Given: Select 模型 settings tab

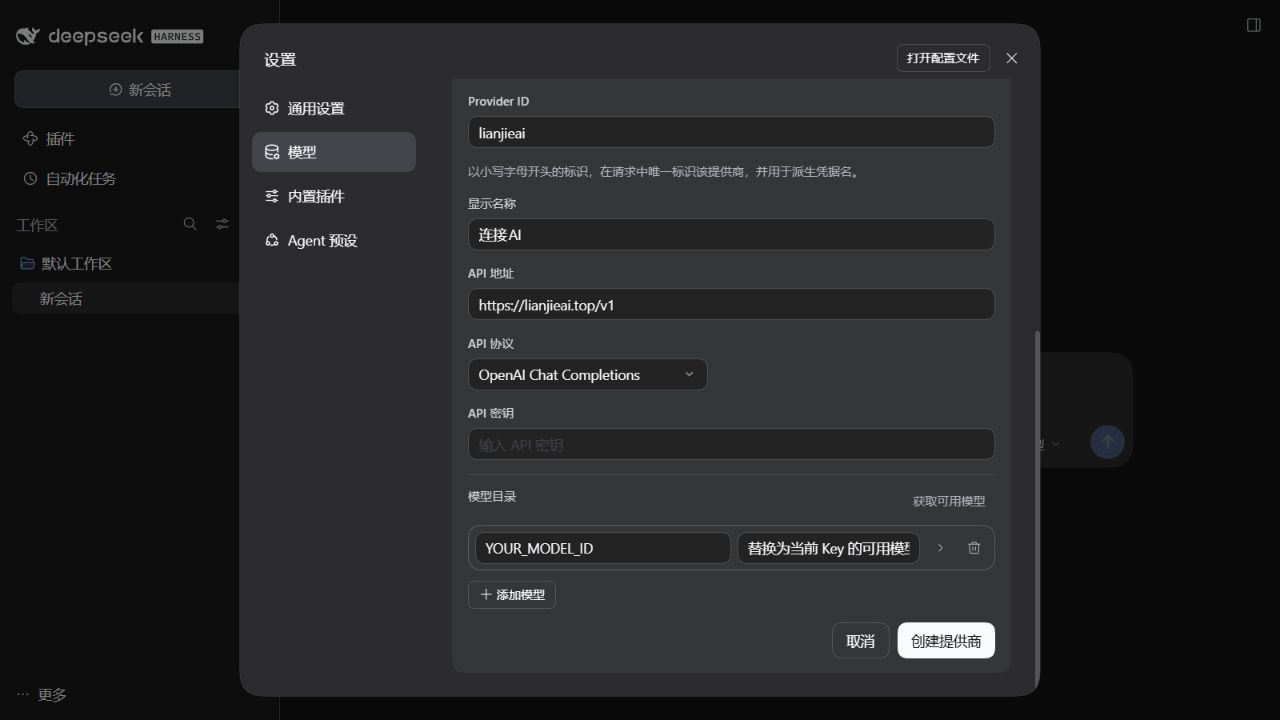Looking at the screenshot, I should tap(334, 152).
